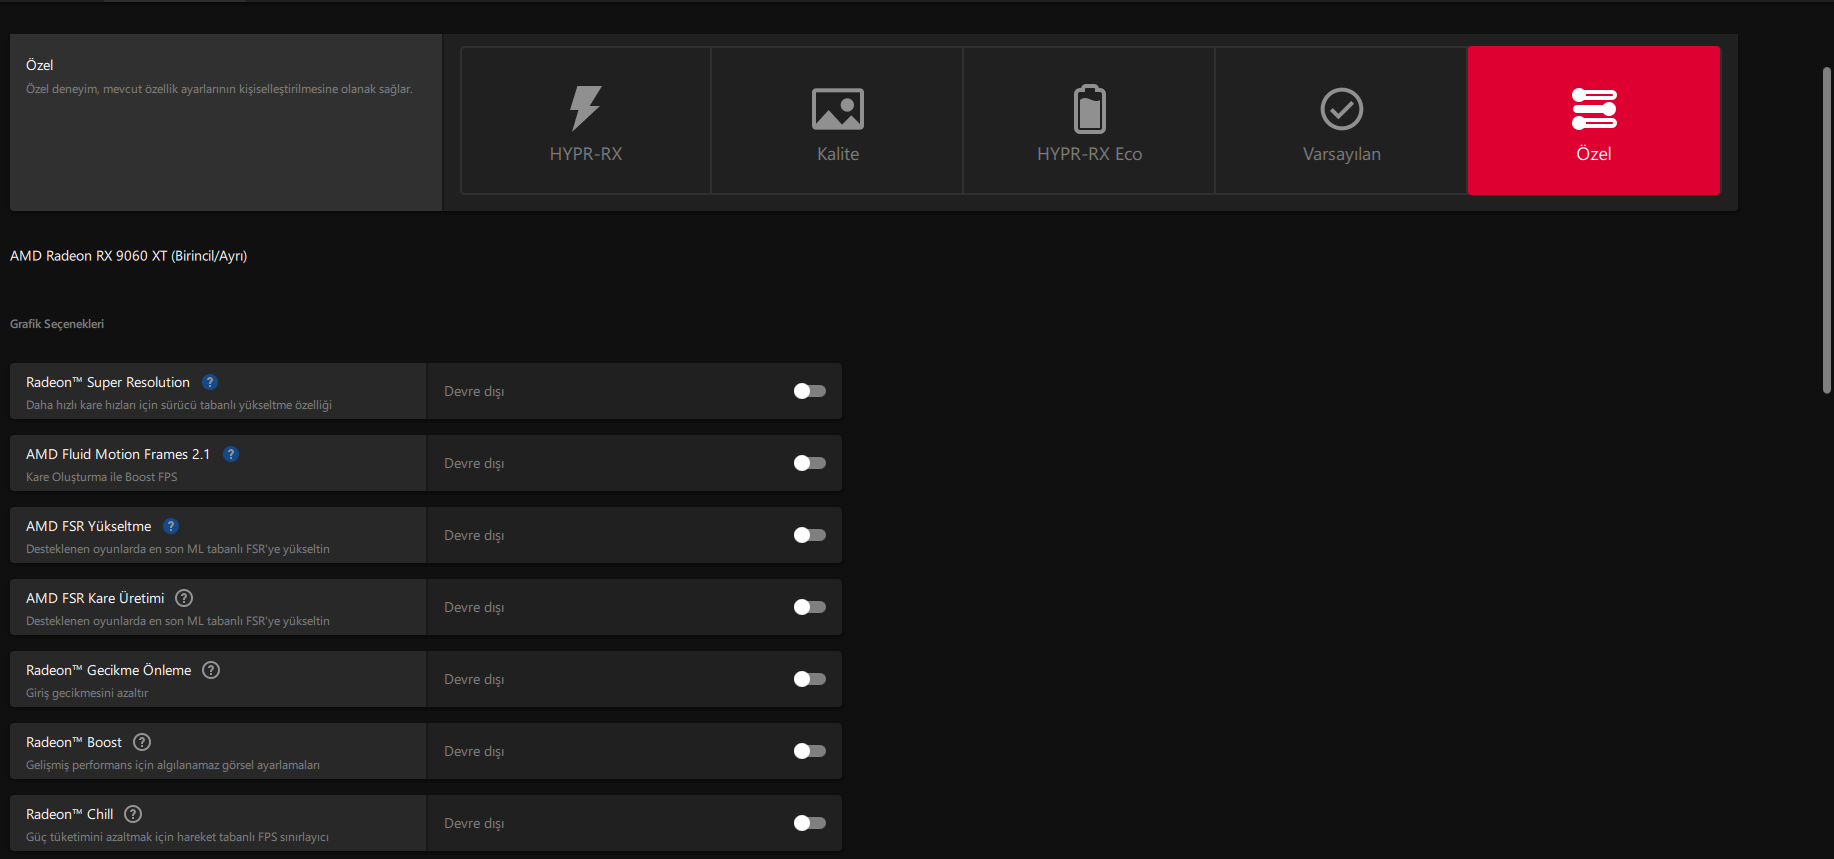Viewport: 1834px width, 859px height.
Task: Click the Radeon Boost help icon
Action: coord(142,742)
